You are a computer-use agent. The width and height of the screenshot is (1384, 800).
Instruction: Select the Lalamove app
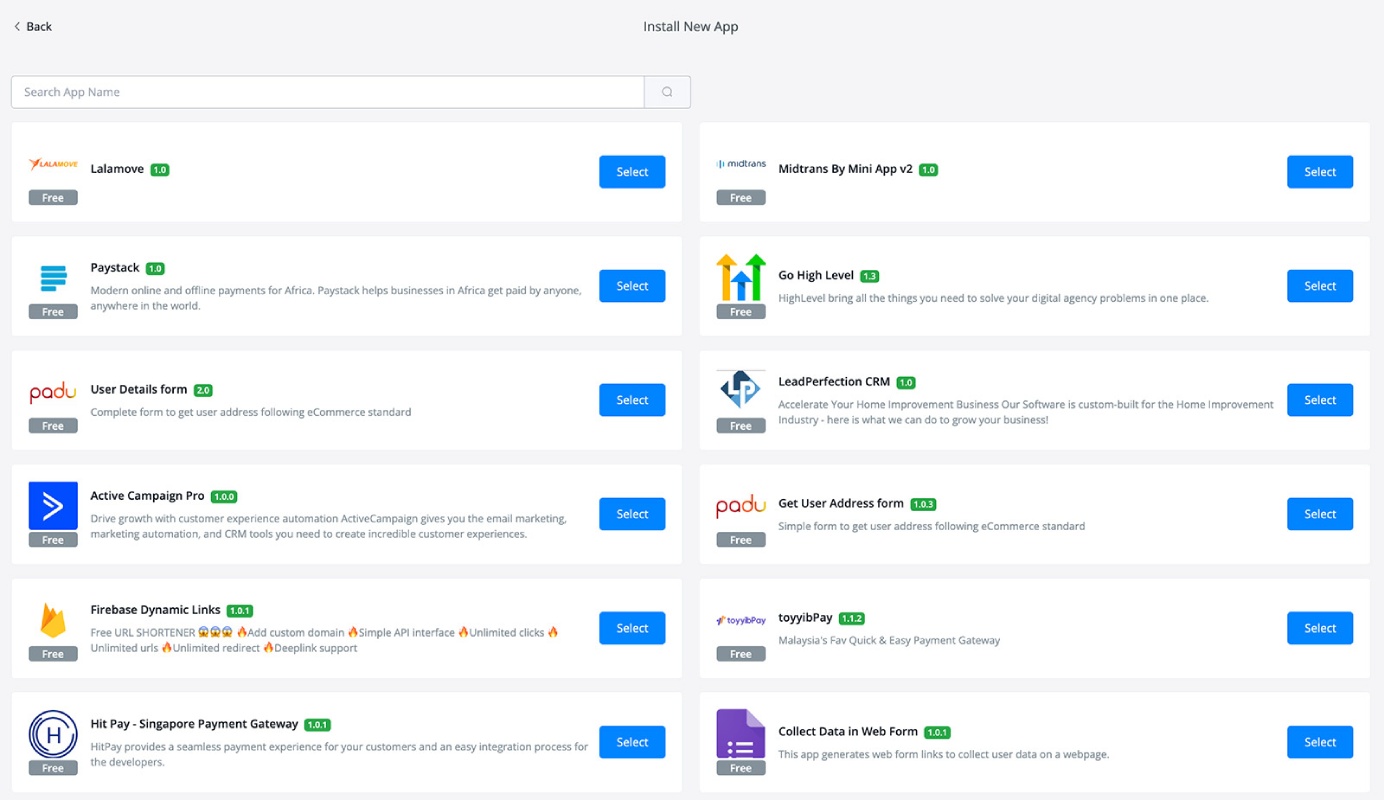point(632,172)
